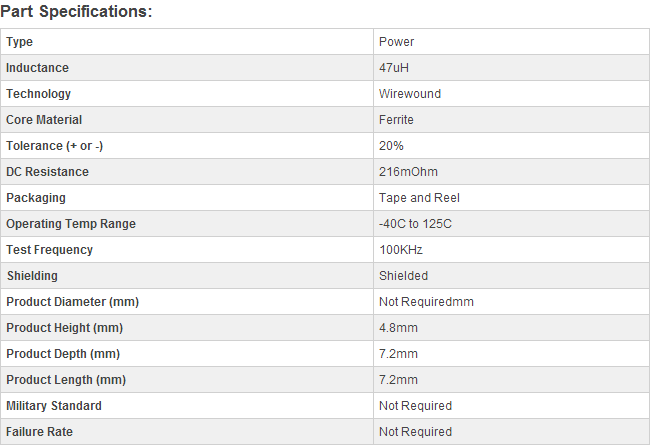This screenshot has width=651, height=445.
Task: Click the Military Standard label
Action: tap(54, 406)
